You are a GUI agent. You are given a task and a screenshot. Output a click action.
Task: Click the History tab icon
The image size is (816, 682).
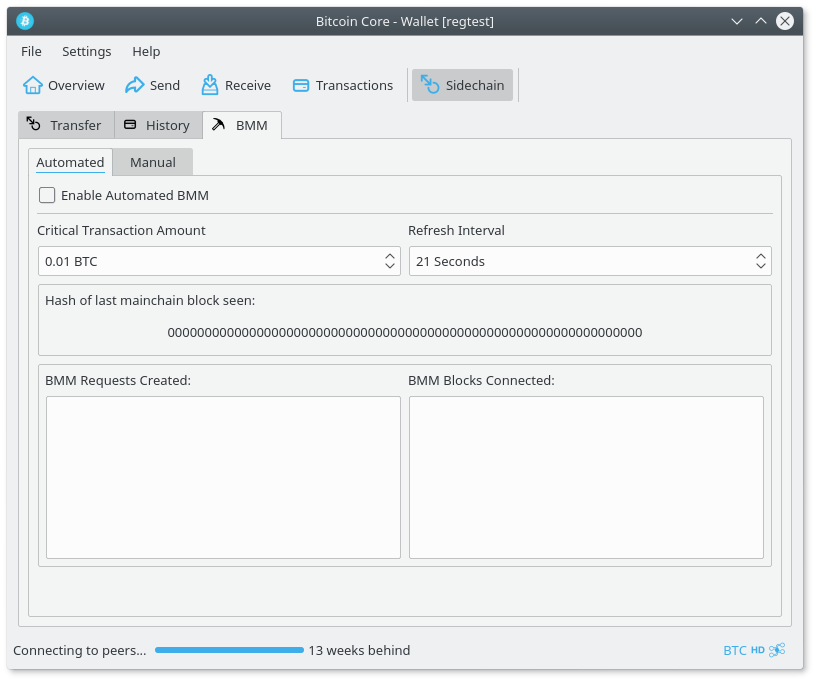coord(130,124)
